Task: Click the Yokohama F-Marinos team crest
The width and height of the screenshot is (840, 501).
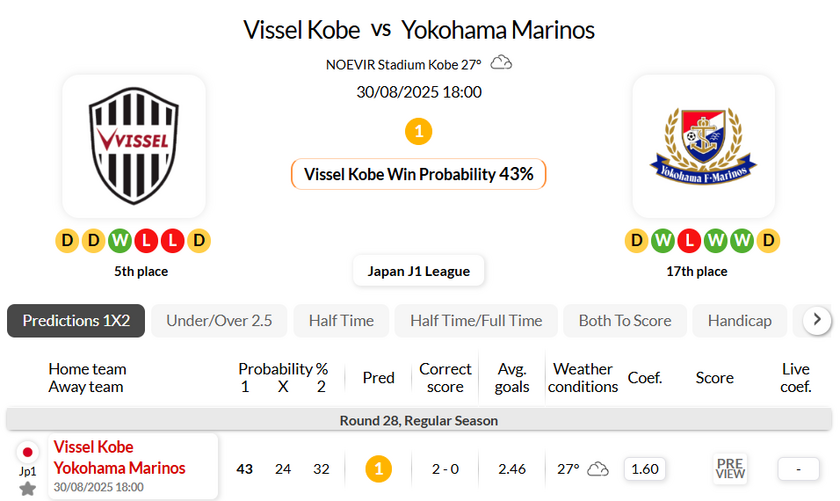Action: tap(703, 146)
